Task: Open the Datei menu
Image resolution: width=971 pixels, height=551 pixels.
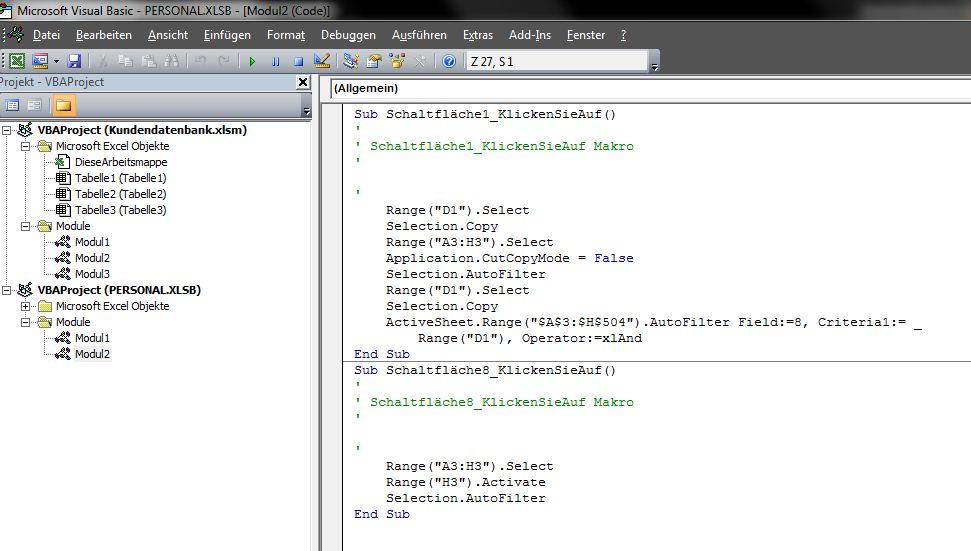Action: pyautogui.click(x=46, y=35)
